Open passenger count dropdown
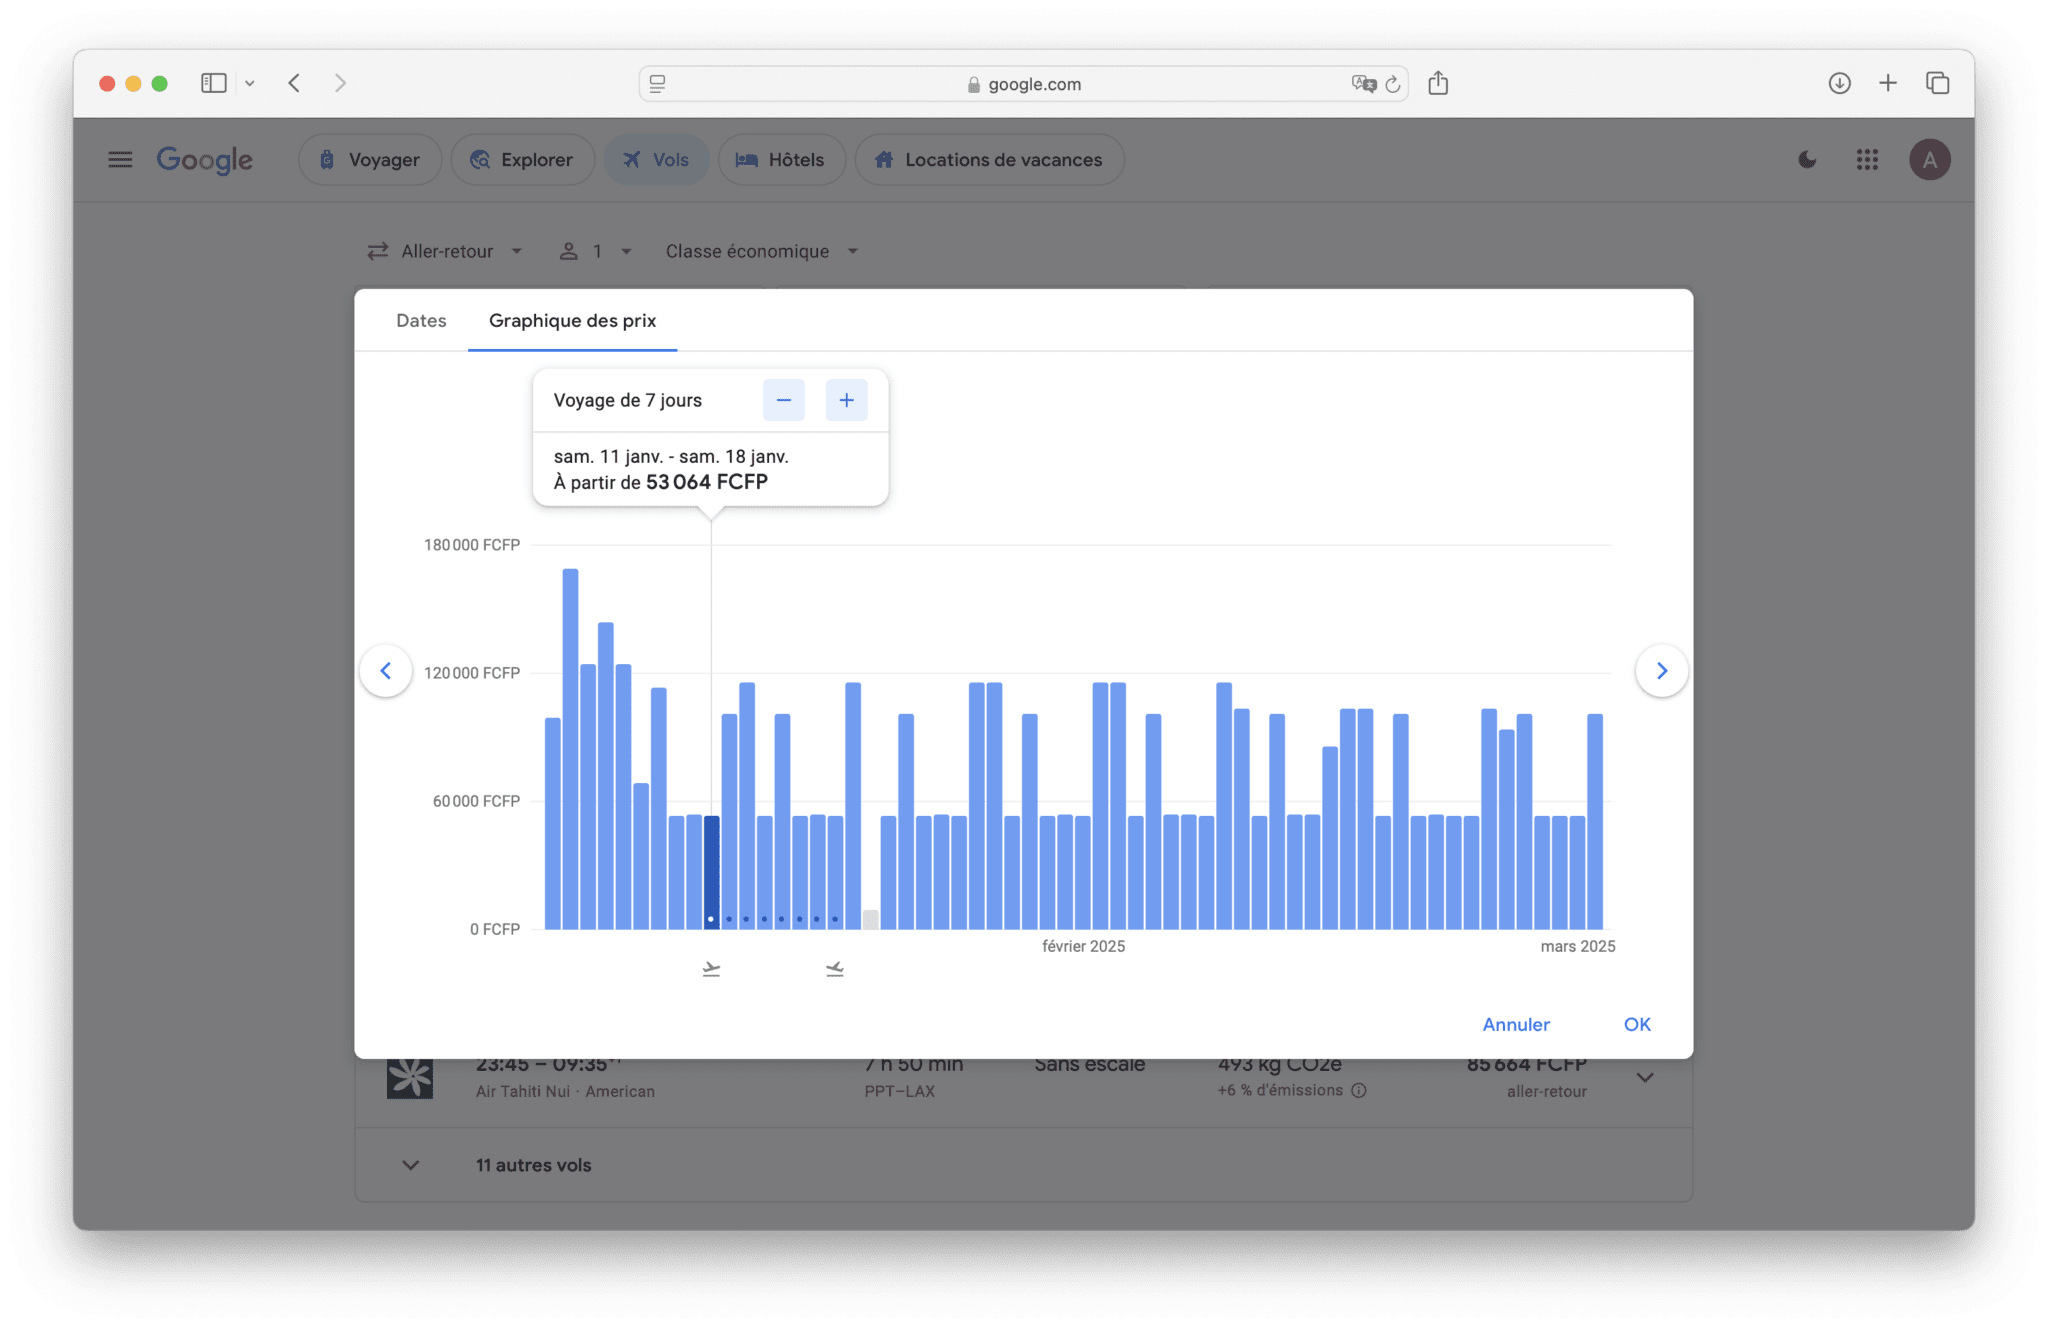Viewport: 2048px width, 1327px height. coord(596,252)
